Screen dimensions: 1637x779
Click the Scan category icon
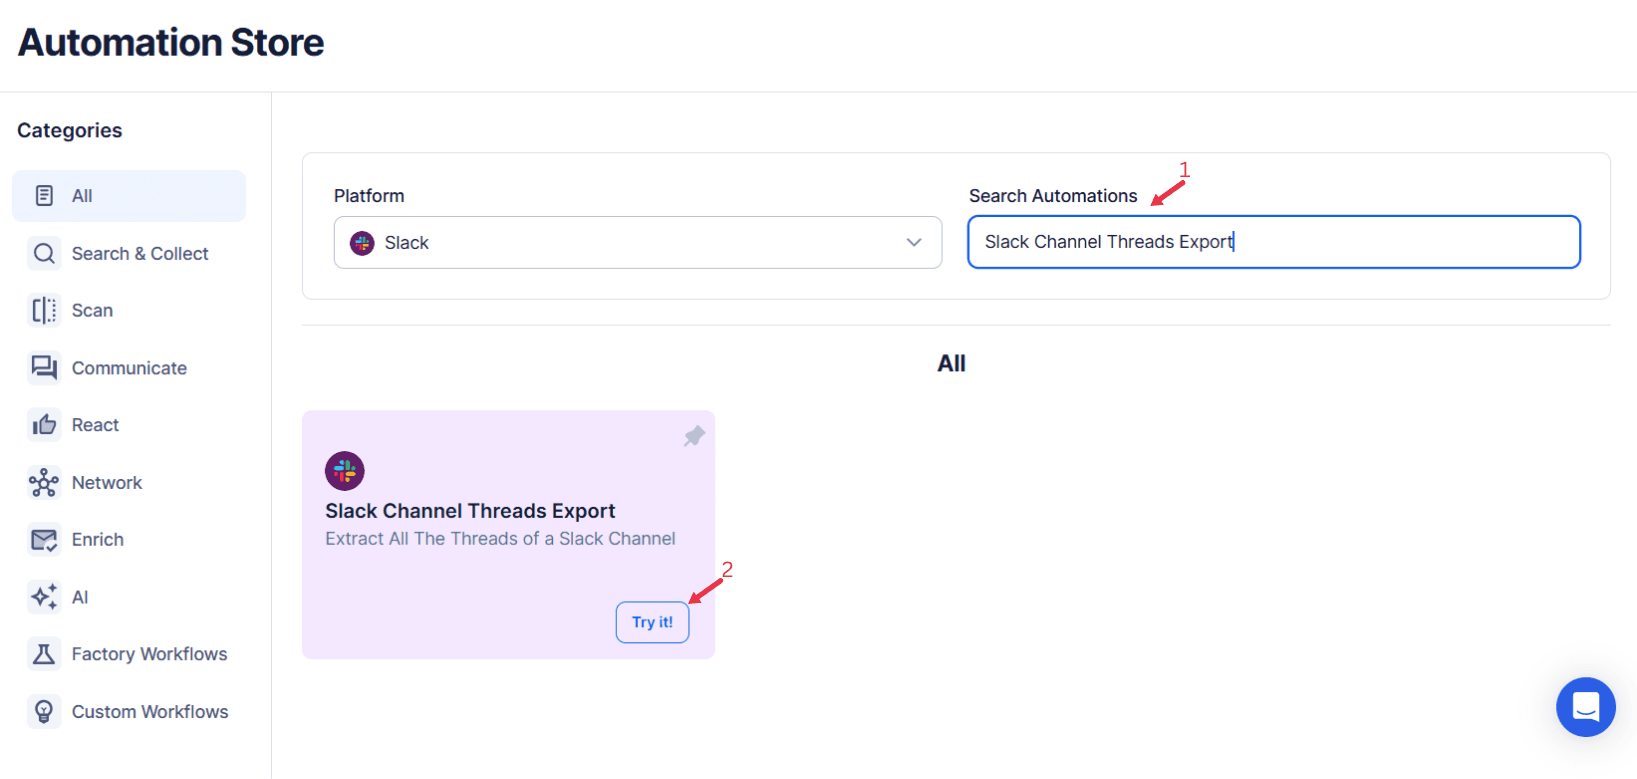click(44, 311)
